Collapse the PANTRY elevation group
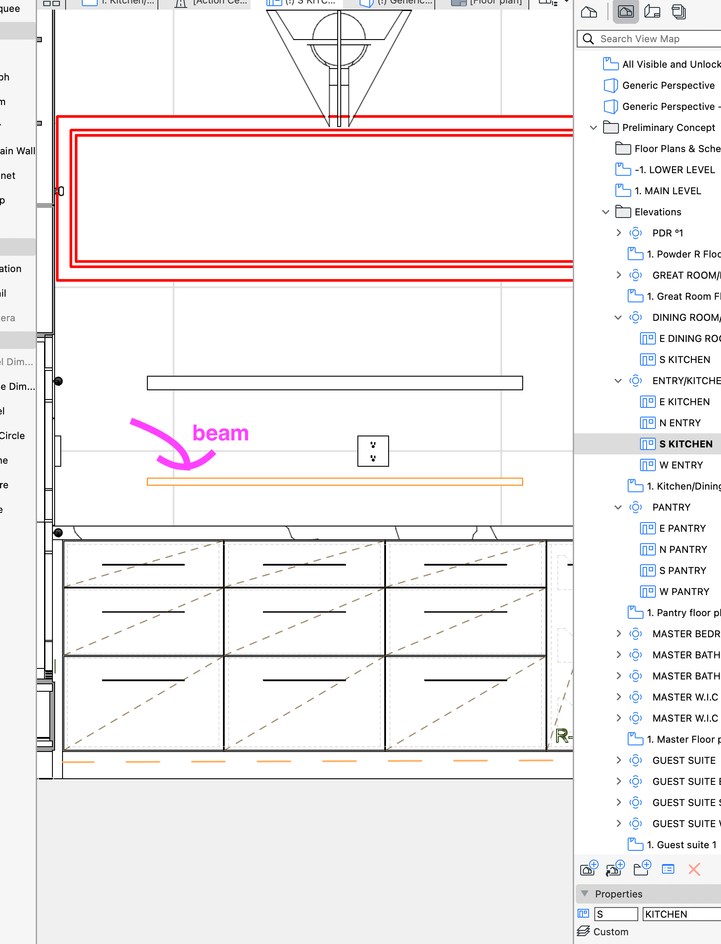The image size is (721, 944). pos(618,507)
